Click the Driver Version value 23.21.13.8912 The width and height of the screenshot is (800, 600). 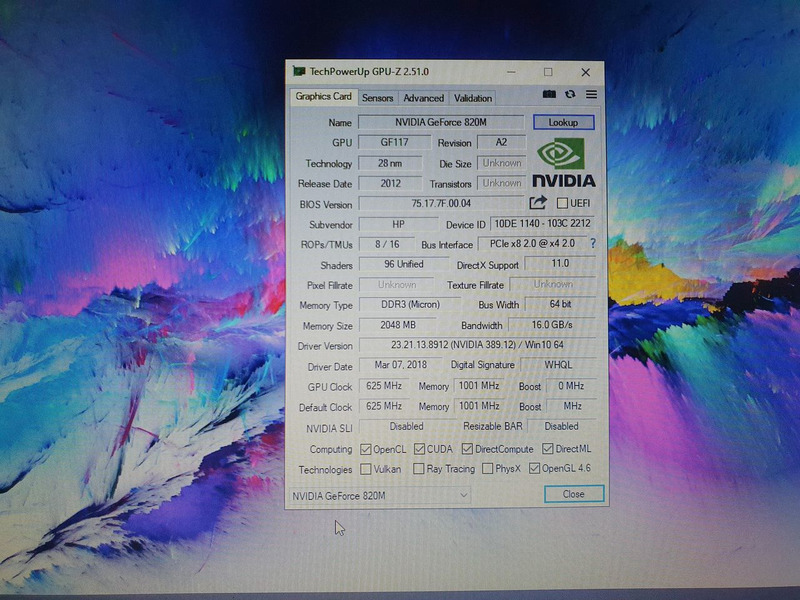[x=477, y=345]
